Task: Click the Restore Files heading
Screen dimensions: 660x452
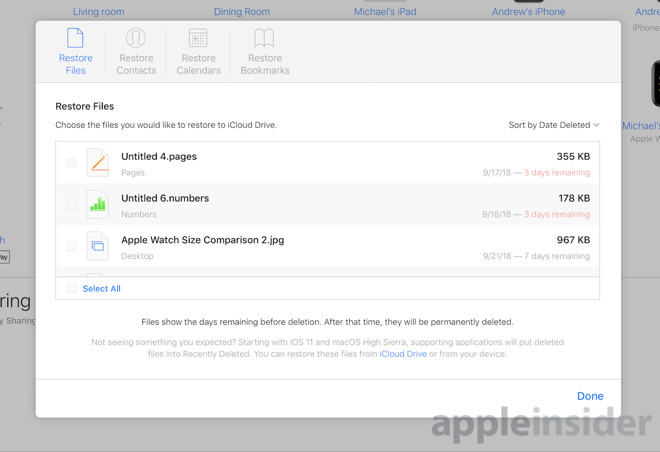Action: coord(85,106)
